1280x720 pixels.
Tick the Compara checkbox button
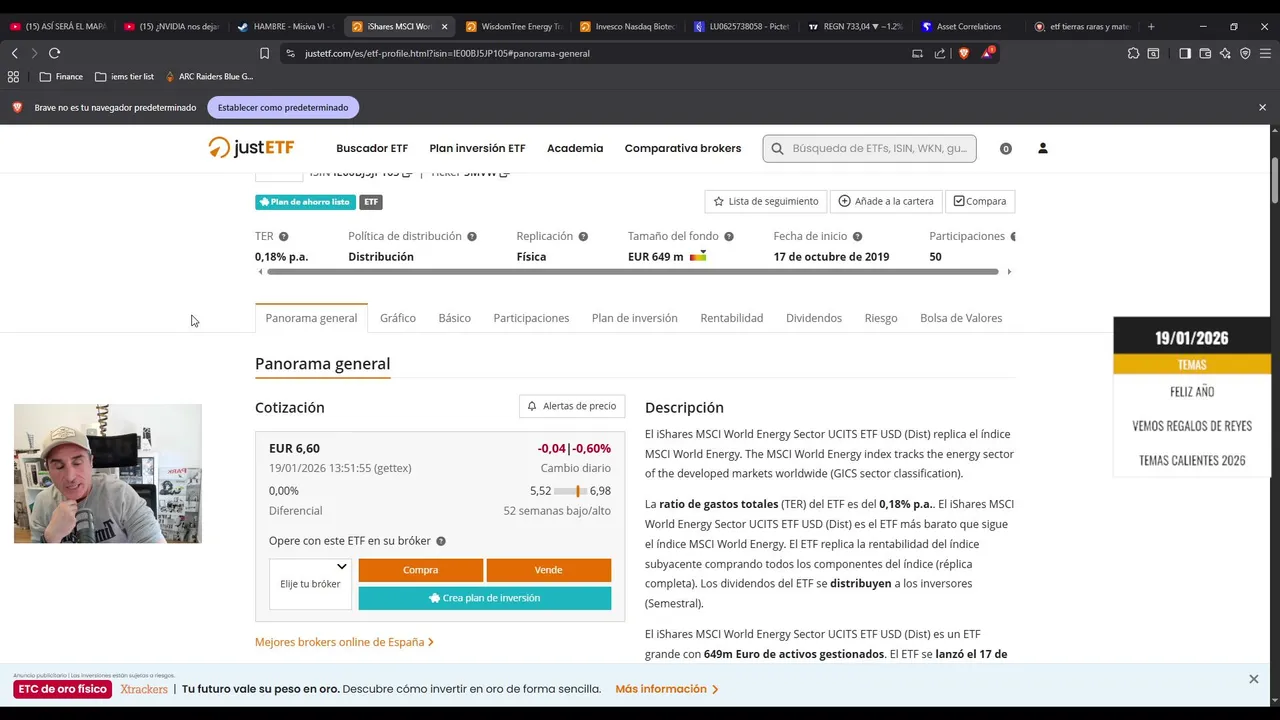point(980,201)
